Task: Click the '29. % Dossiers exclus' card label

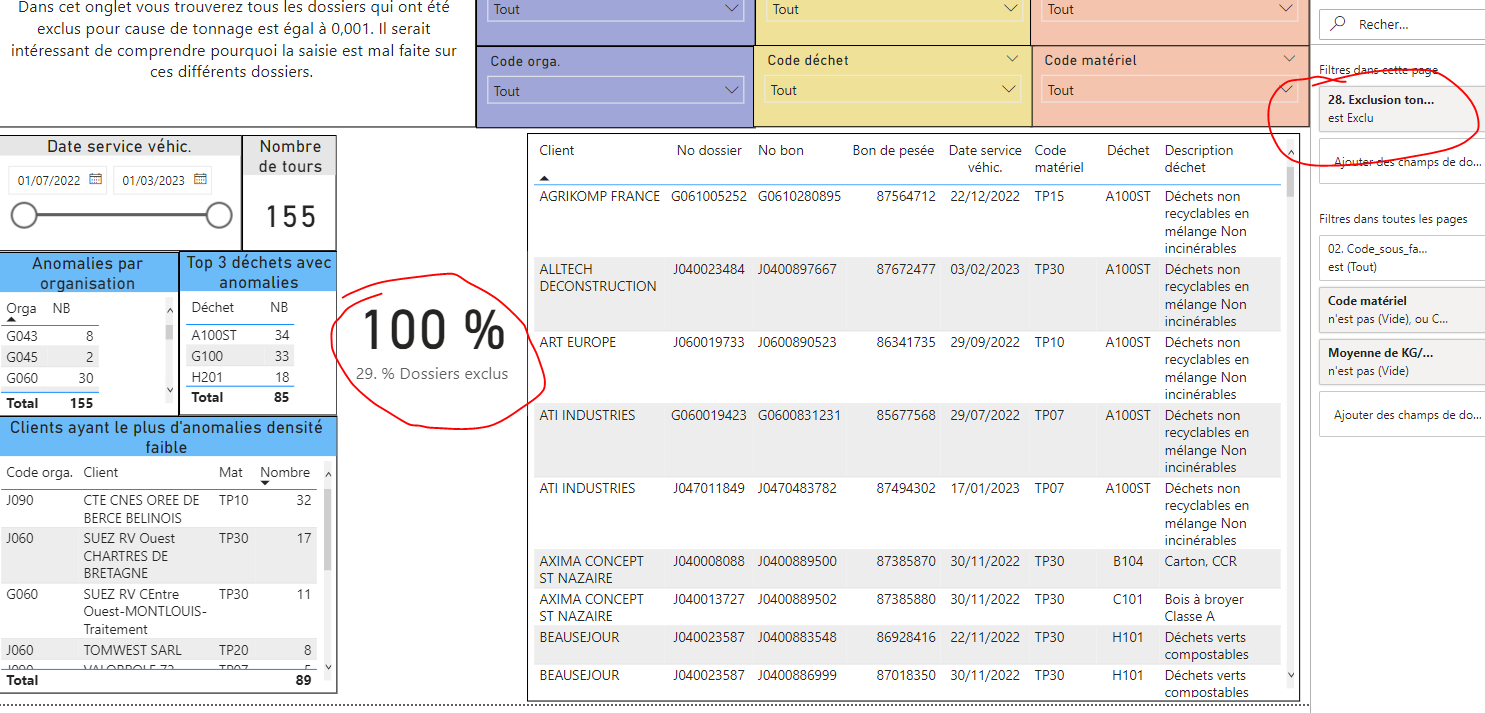Action: tap(432, 374)
